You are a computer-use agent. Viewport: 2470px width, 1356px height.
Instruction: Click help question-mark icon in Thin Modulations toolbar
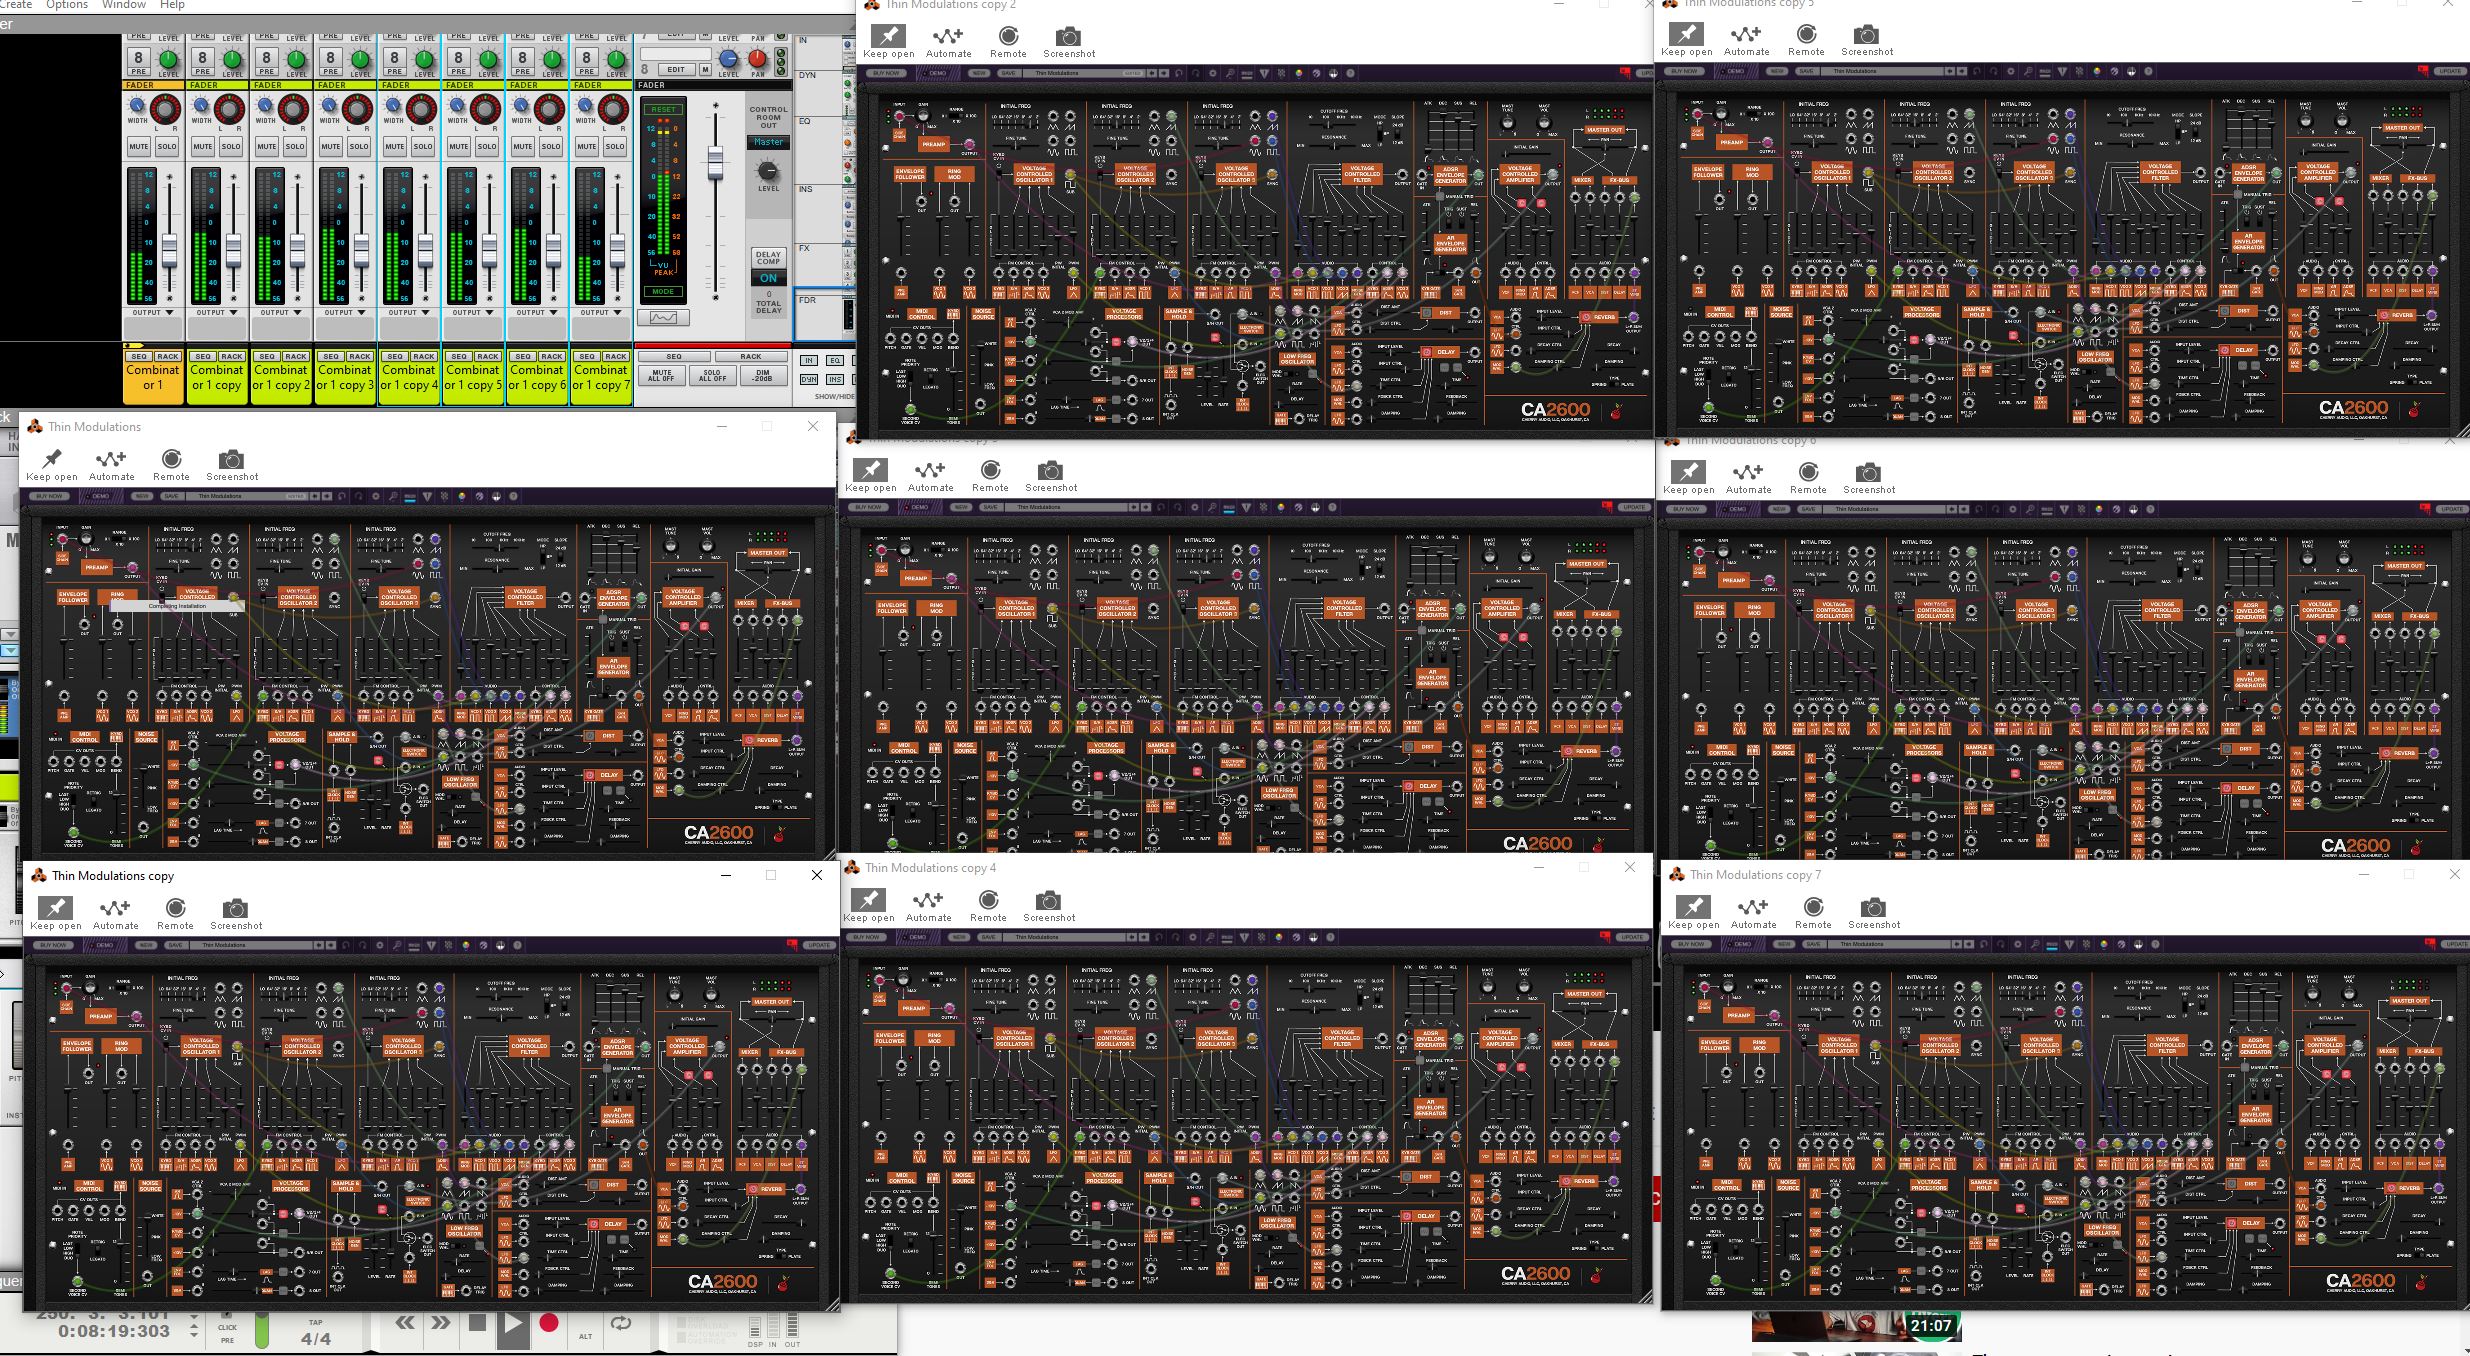coord(514,496)
